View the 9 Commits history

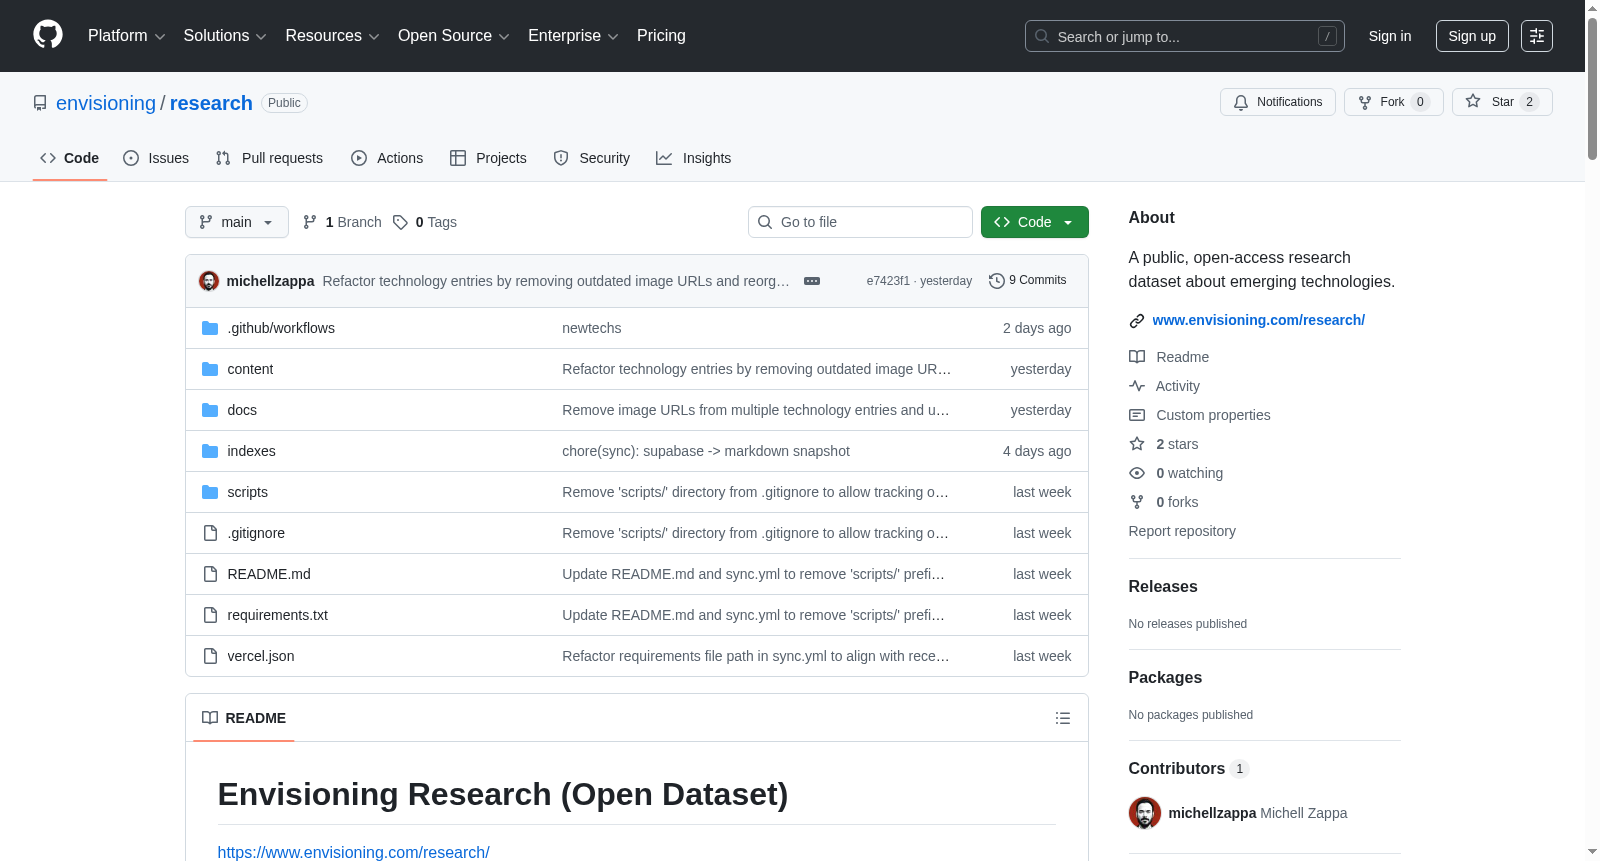pyautogui.click(x=1028, y=280)
